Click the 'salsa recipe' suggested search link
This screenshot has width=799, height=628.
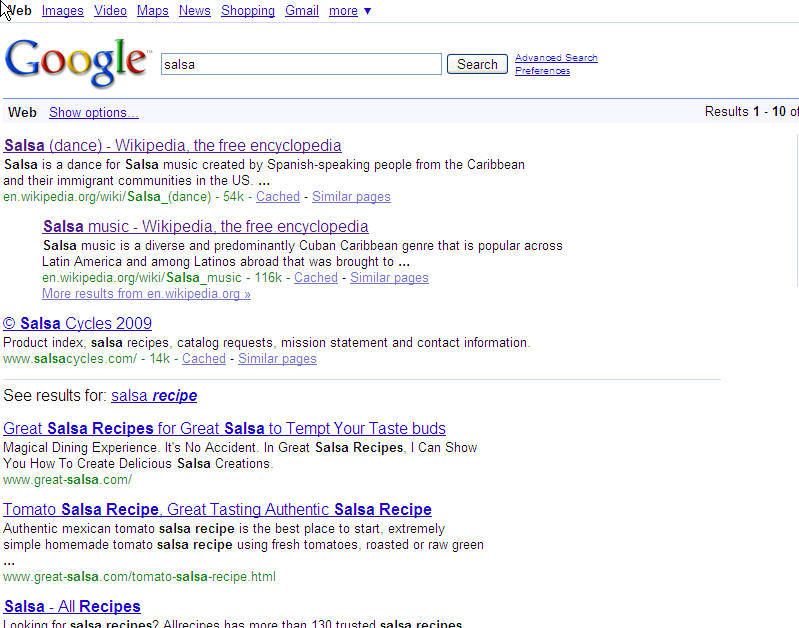coord(154,396)
